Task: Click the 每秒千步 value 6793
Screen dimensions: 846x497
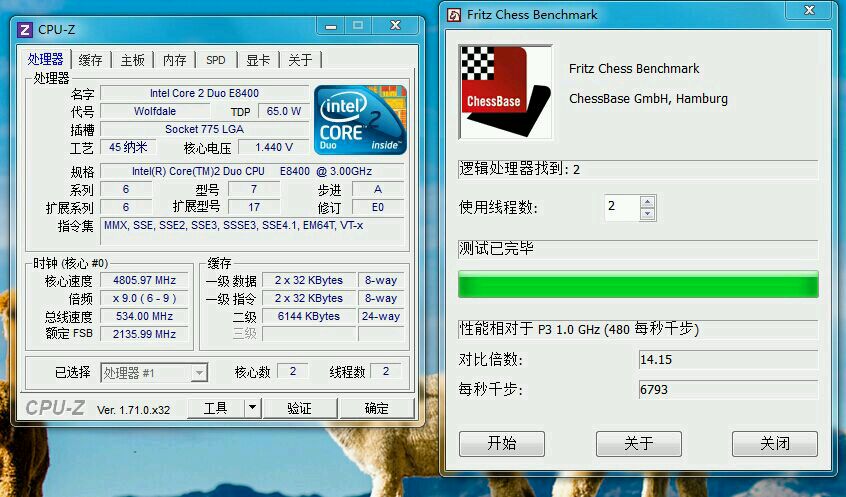Action: 728,389
